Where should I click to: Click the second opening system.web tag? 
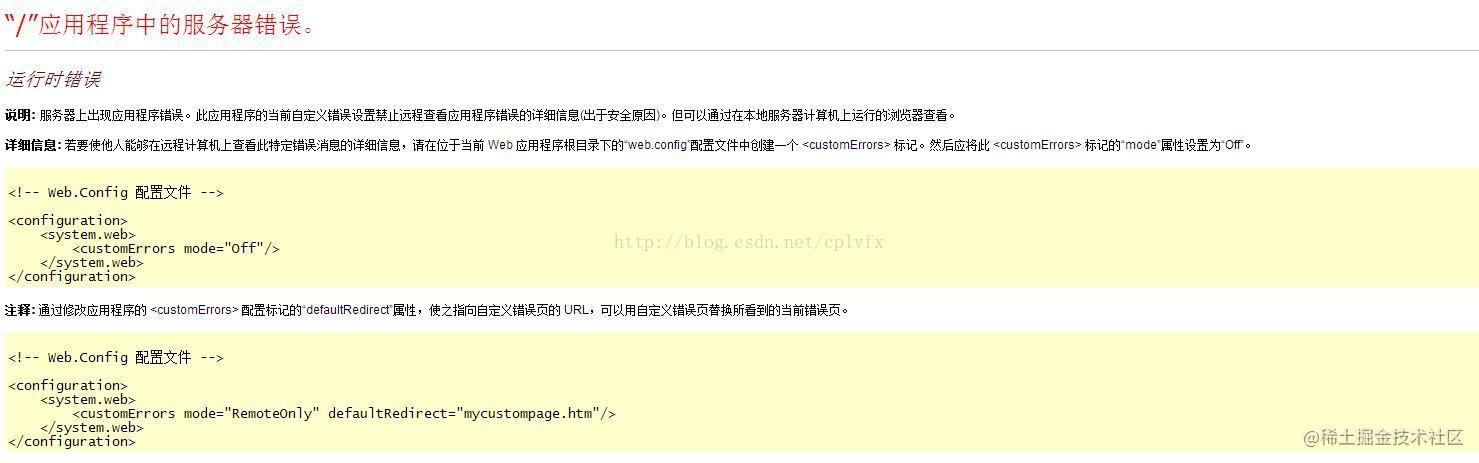(88, 400)
